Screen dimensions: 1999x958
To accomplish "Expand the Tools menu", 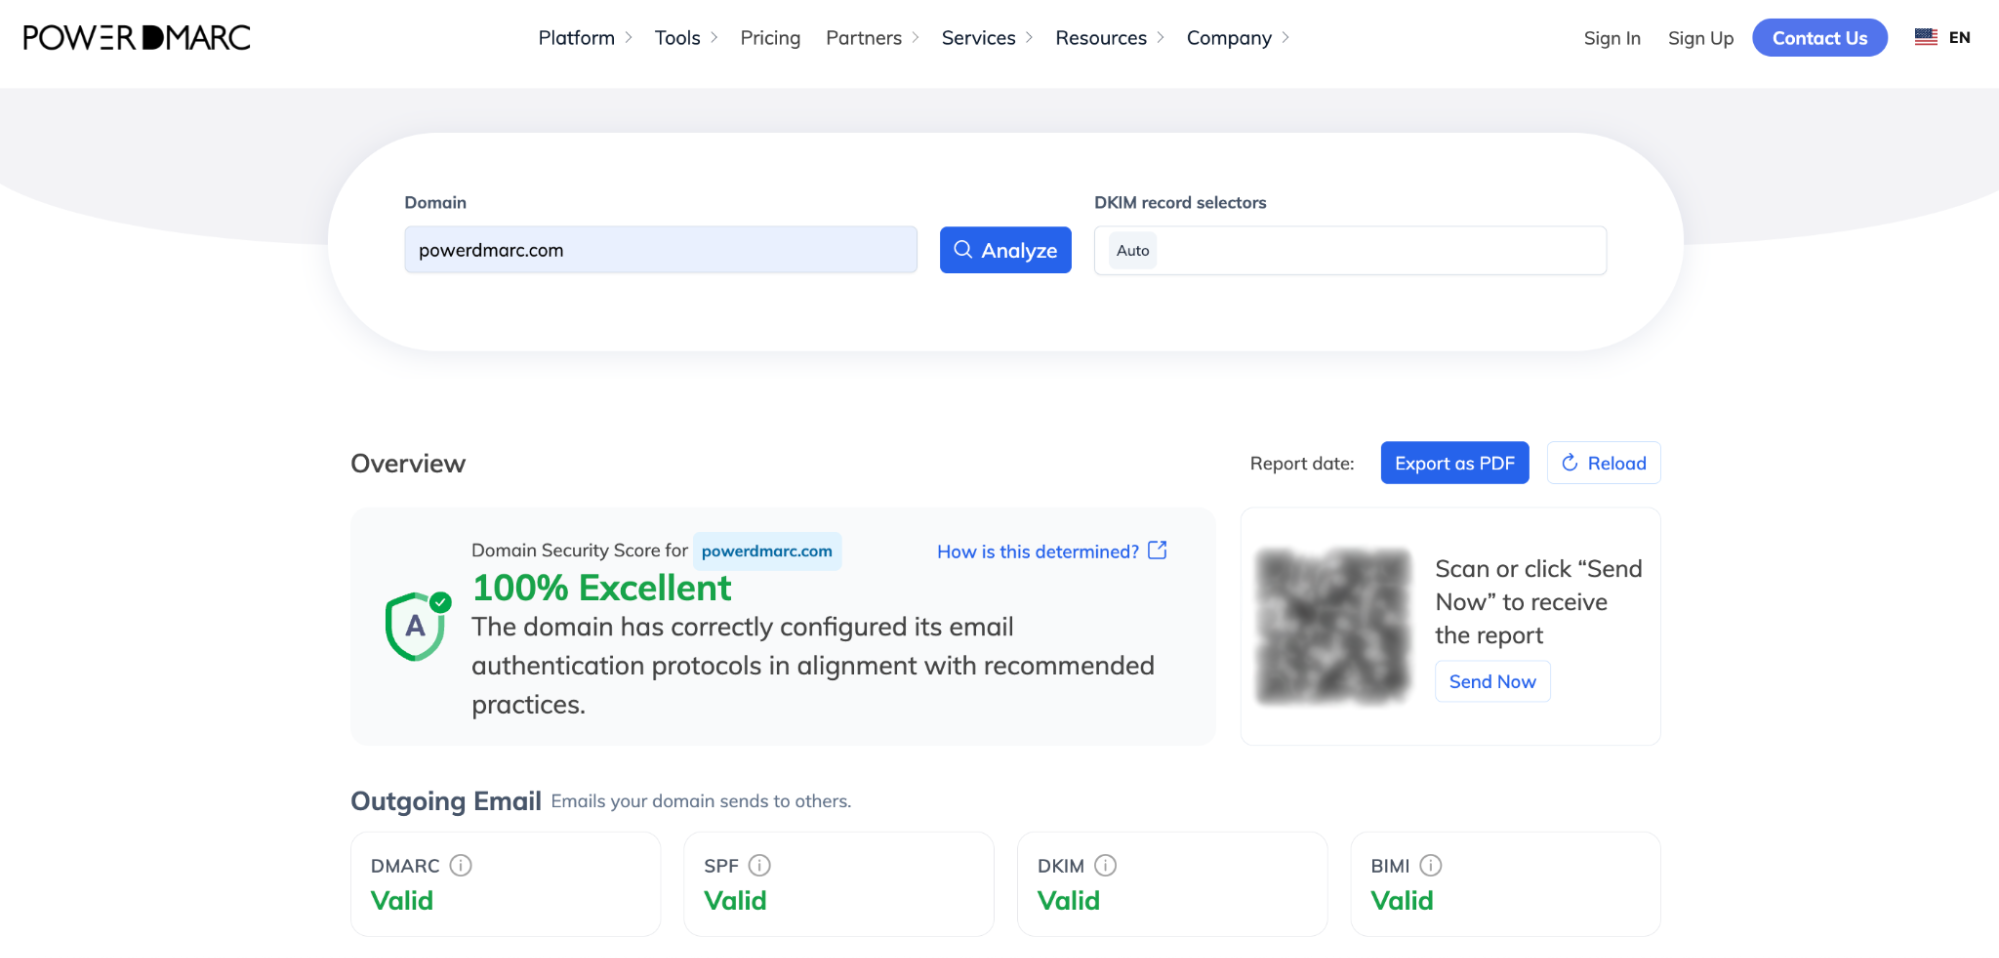I will 686,38.
